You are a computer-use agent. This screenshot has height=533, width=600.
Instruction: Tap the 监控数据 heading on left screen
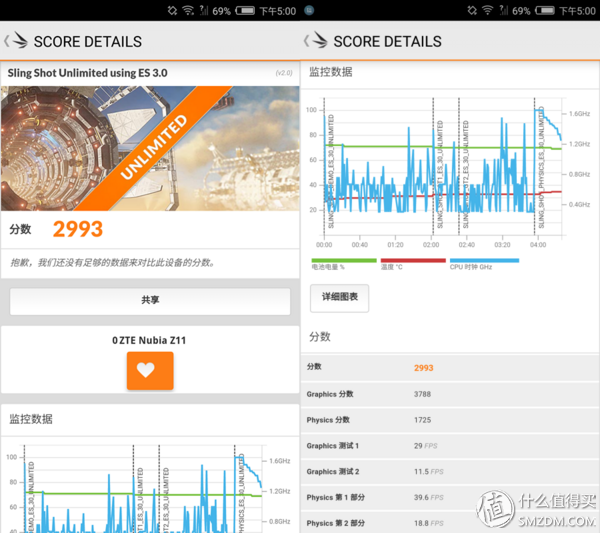(x=31, y=419)
